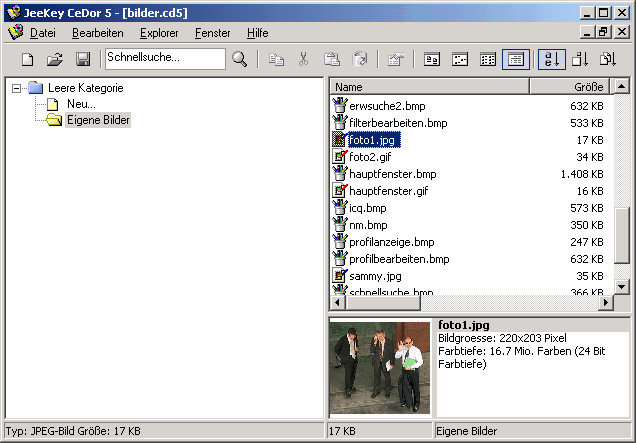Select sammy.jpg in the file list
Screen dimensions: 636x443
click(x=375, y=276)
